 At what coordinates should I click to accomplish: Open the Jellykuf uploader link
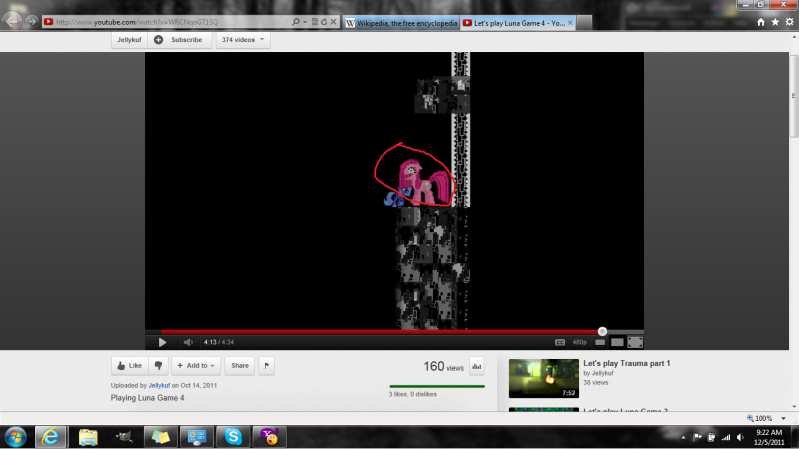click(159, 386)
